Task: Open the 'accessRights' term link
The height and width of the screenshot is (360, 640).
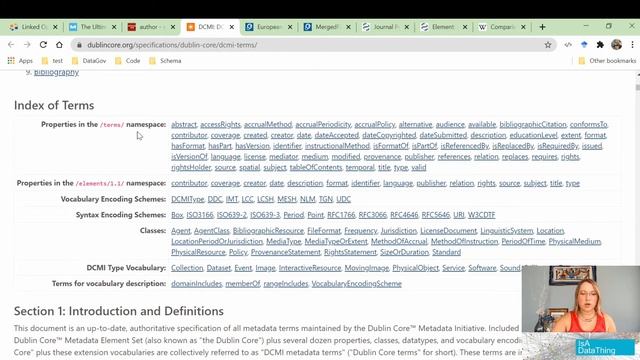Action: click(x=220, y=124)
